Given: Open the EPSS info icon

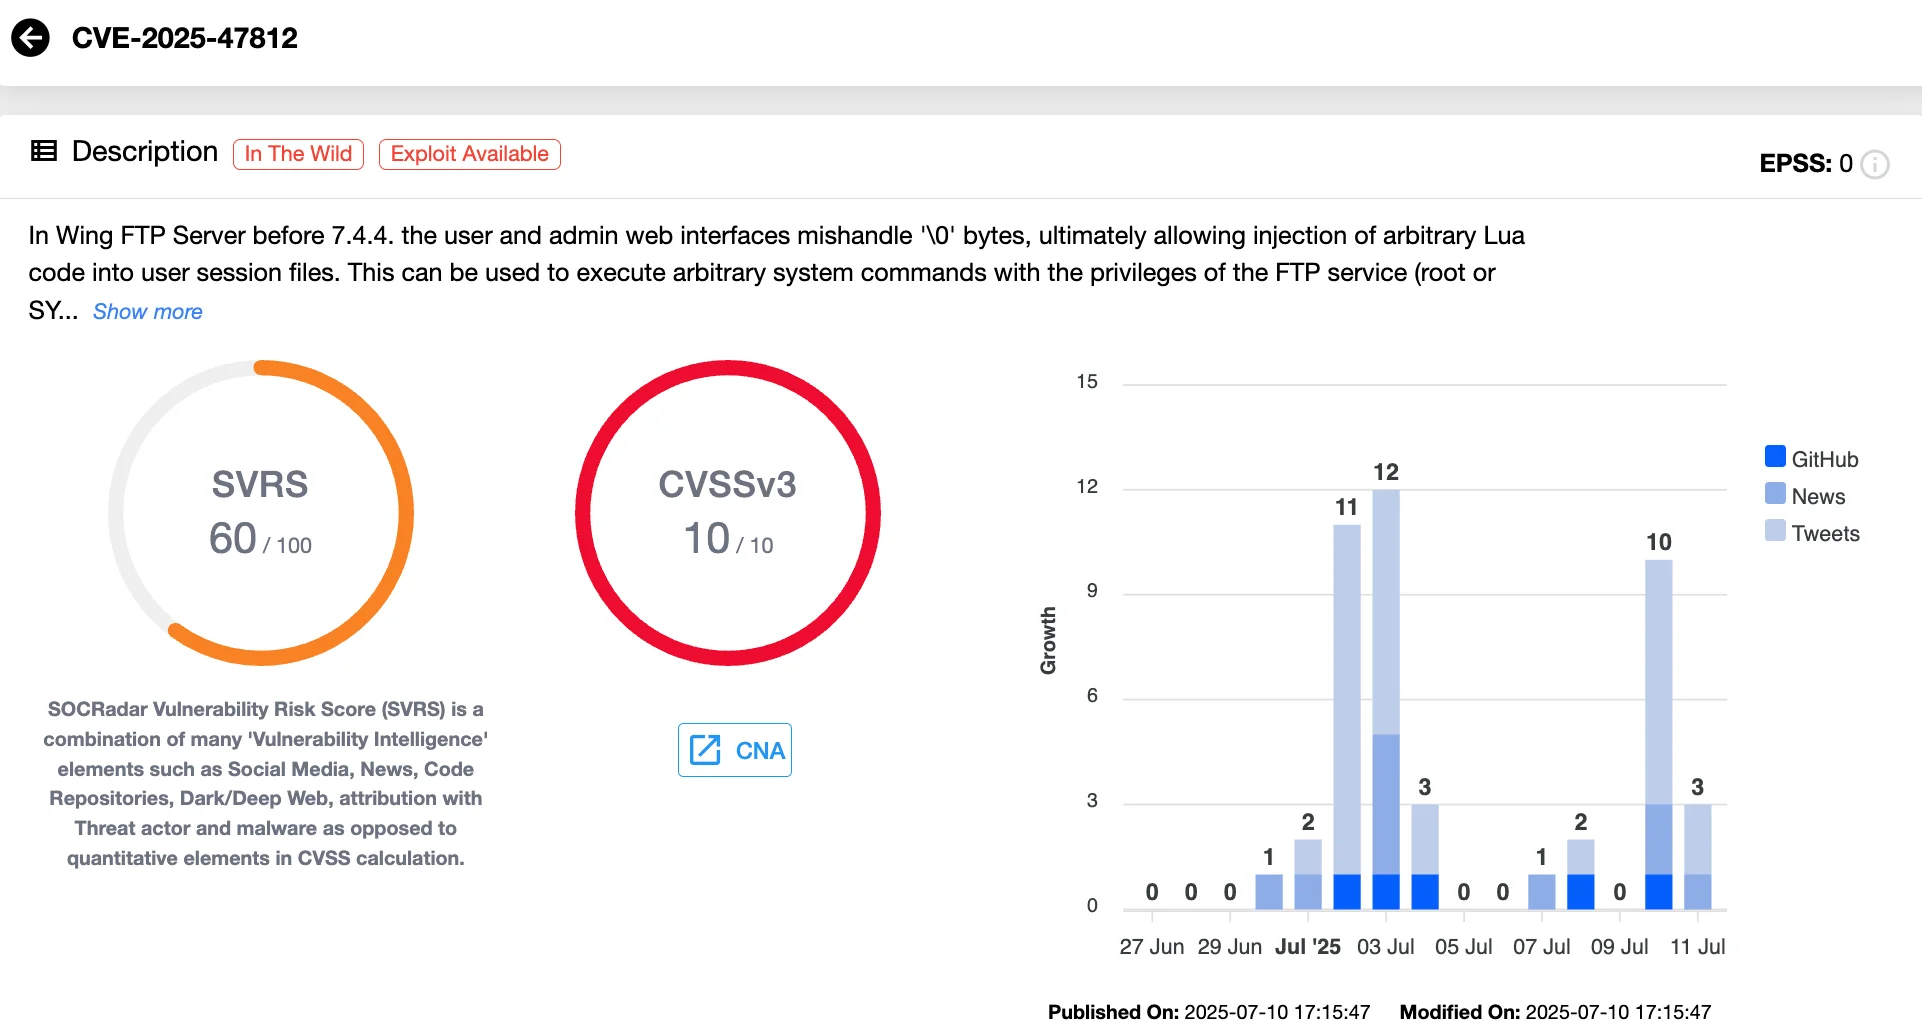Looking at the screenshot, I should click(1875, 164).
